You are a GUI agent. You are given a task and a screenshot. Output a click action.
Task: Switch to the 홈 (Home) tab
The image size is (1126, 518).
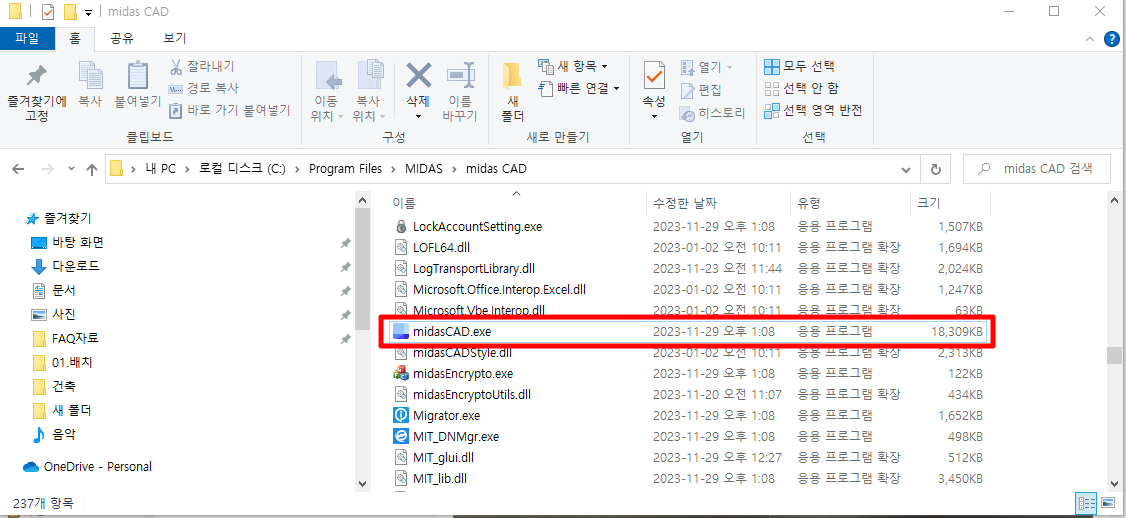[75, 38]
